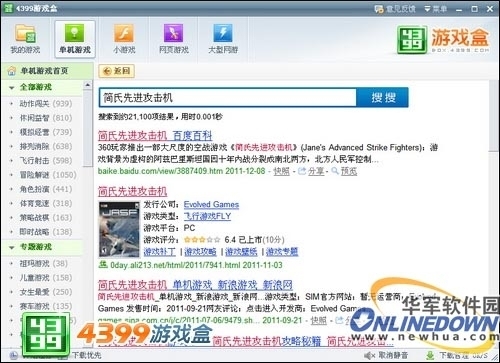Switch to the 单机游戏 tab
Viewport: 500px width, 363px height.
pos(75,39)
